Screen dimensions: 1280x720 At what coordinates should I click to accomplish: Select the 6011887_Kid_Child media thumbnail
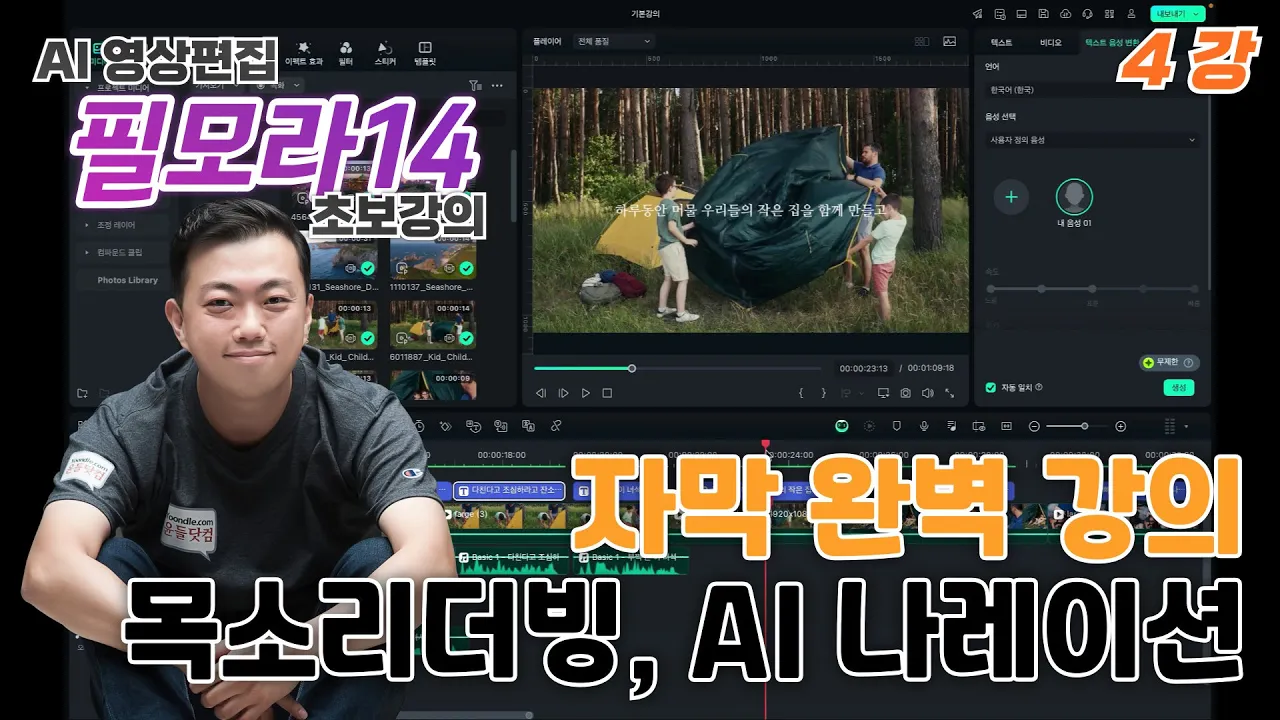(x=433, y=324)
